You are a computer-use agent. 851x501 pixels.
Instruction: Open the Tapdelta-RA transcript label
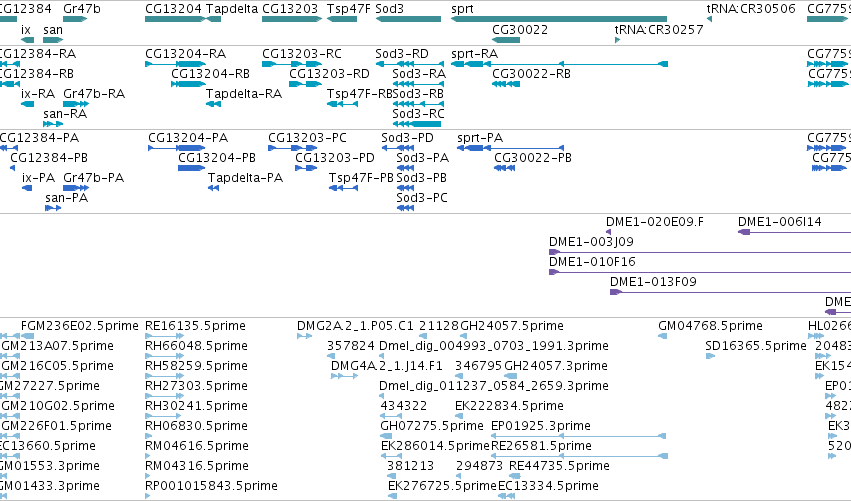(x=244, y=94)
